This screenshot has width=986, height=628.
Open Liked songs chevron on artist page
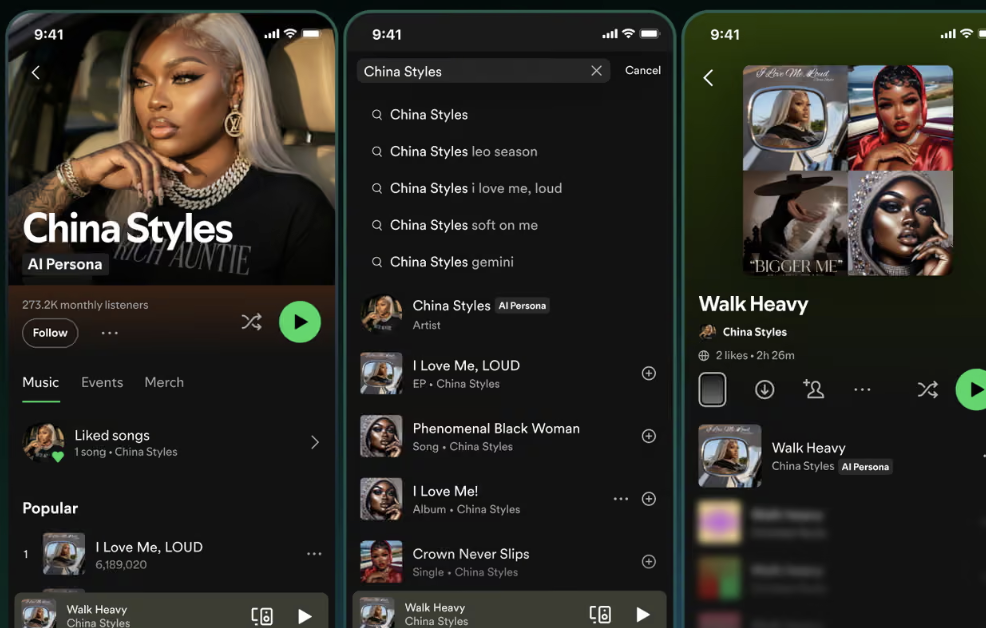click(x=315, y=443)
